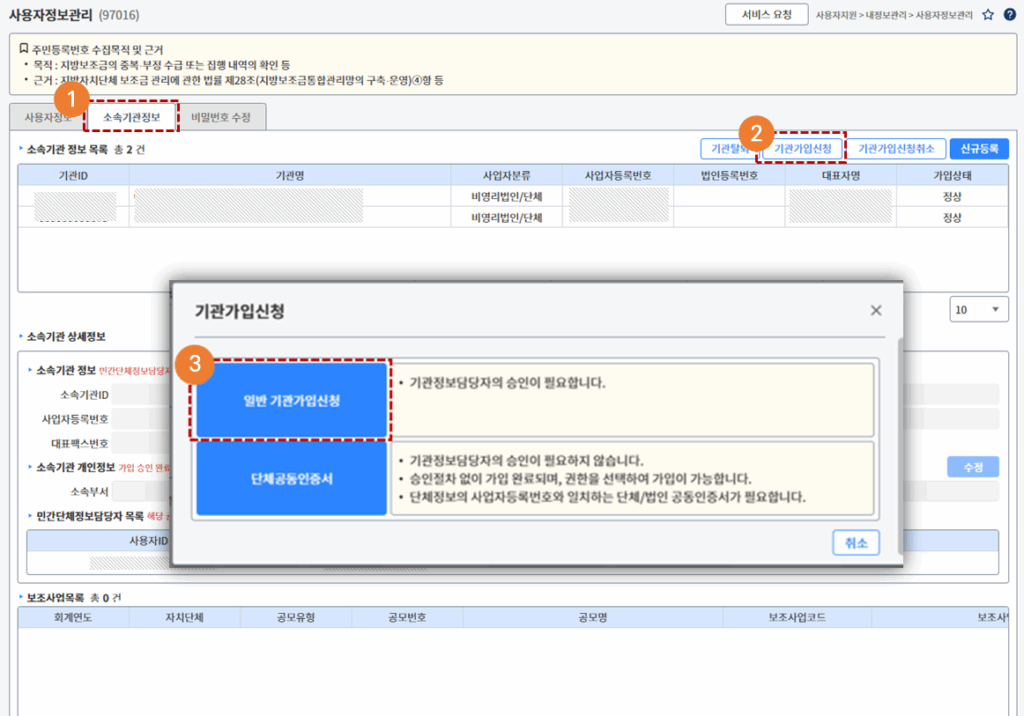The height and width of the screenshot is (716, 1024).
Task: Click the 자치단체 column header
Action: coord(185,617)
